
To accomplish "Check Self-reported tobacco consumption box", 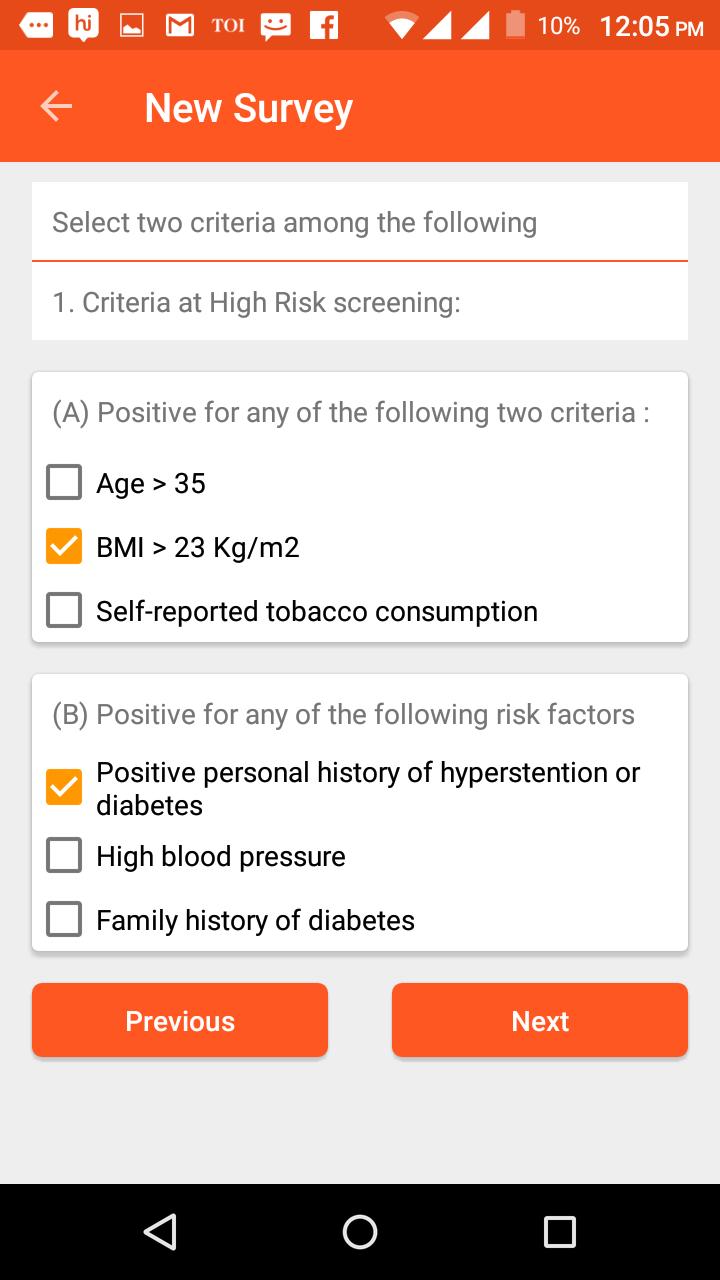I will tap(64, 611).
